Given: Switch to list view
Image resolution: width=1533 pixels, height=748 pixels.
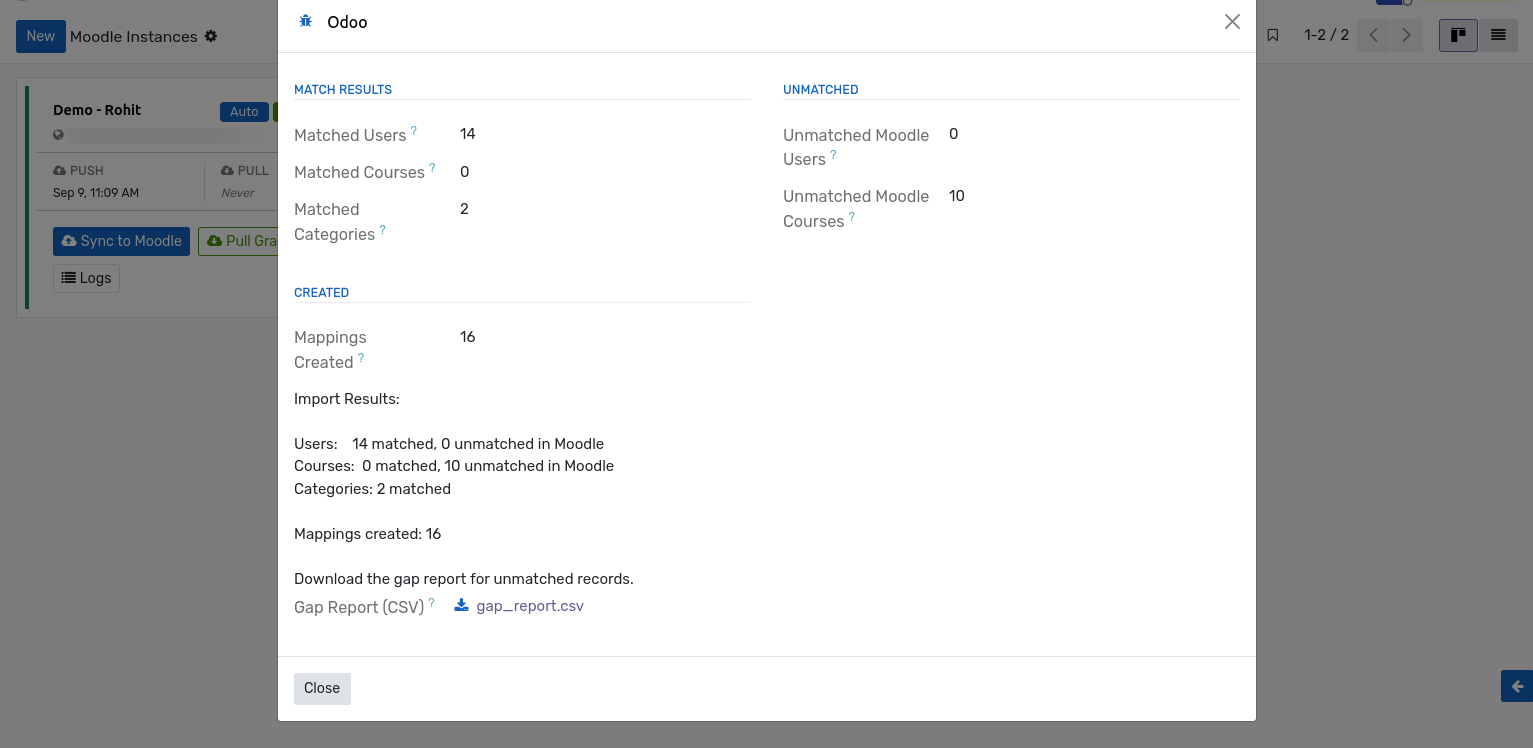Looking at the screenshot, I should [x=1498, y=35].
